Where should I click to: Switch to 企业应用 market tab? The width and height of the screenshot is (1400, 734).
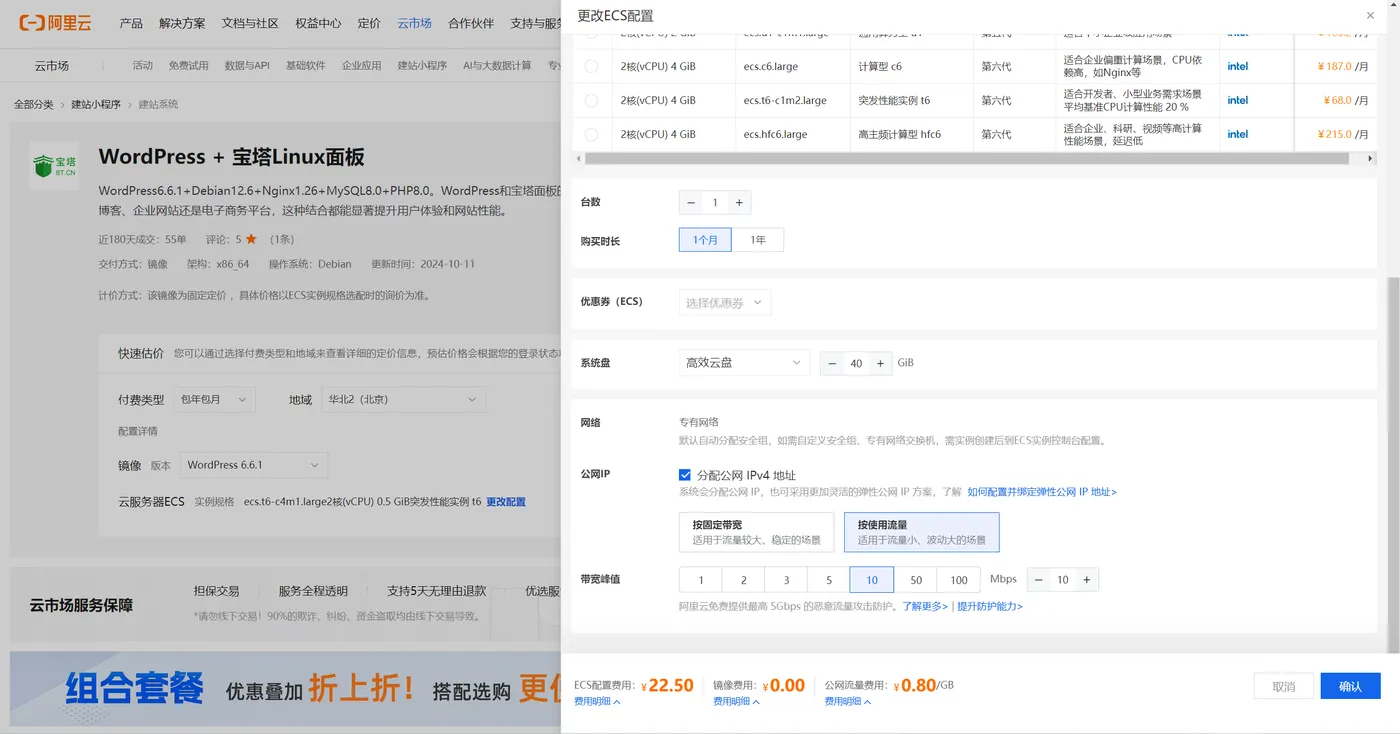coord(362,66)
